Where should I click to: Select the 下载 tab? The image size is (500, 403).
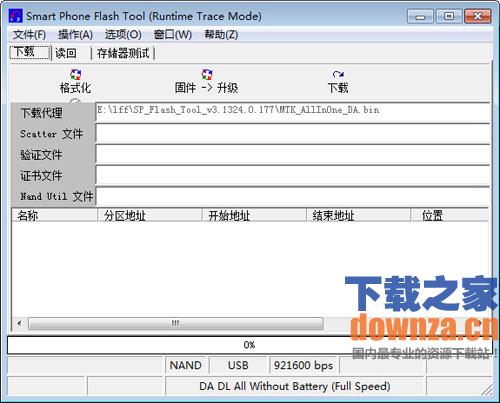(30, 52)
